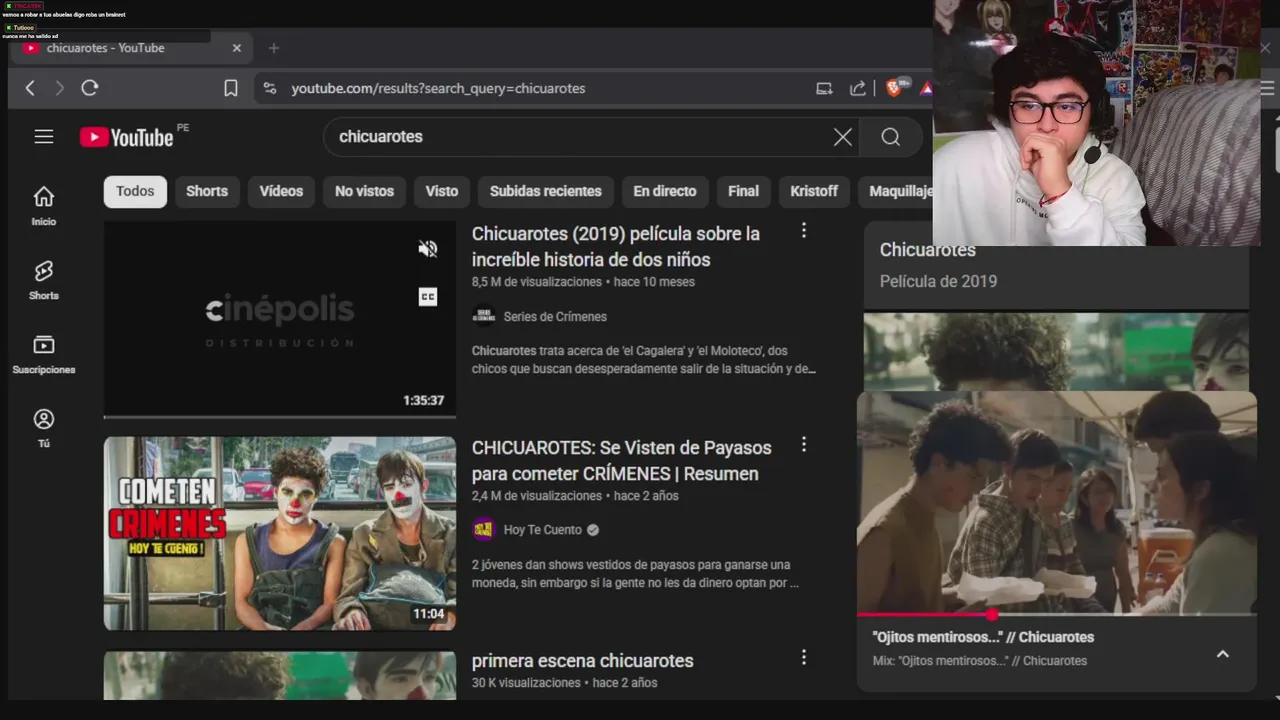Screen dimensions: 1280x720
Task: Open Shorts in the left sidebar
Action: [44, 280]
